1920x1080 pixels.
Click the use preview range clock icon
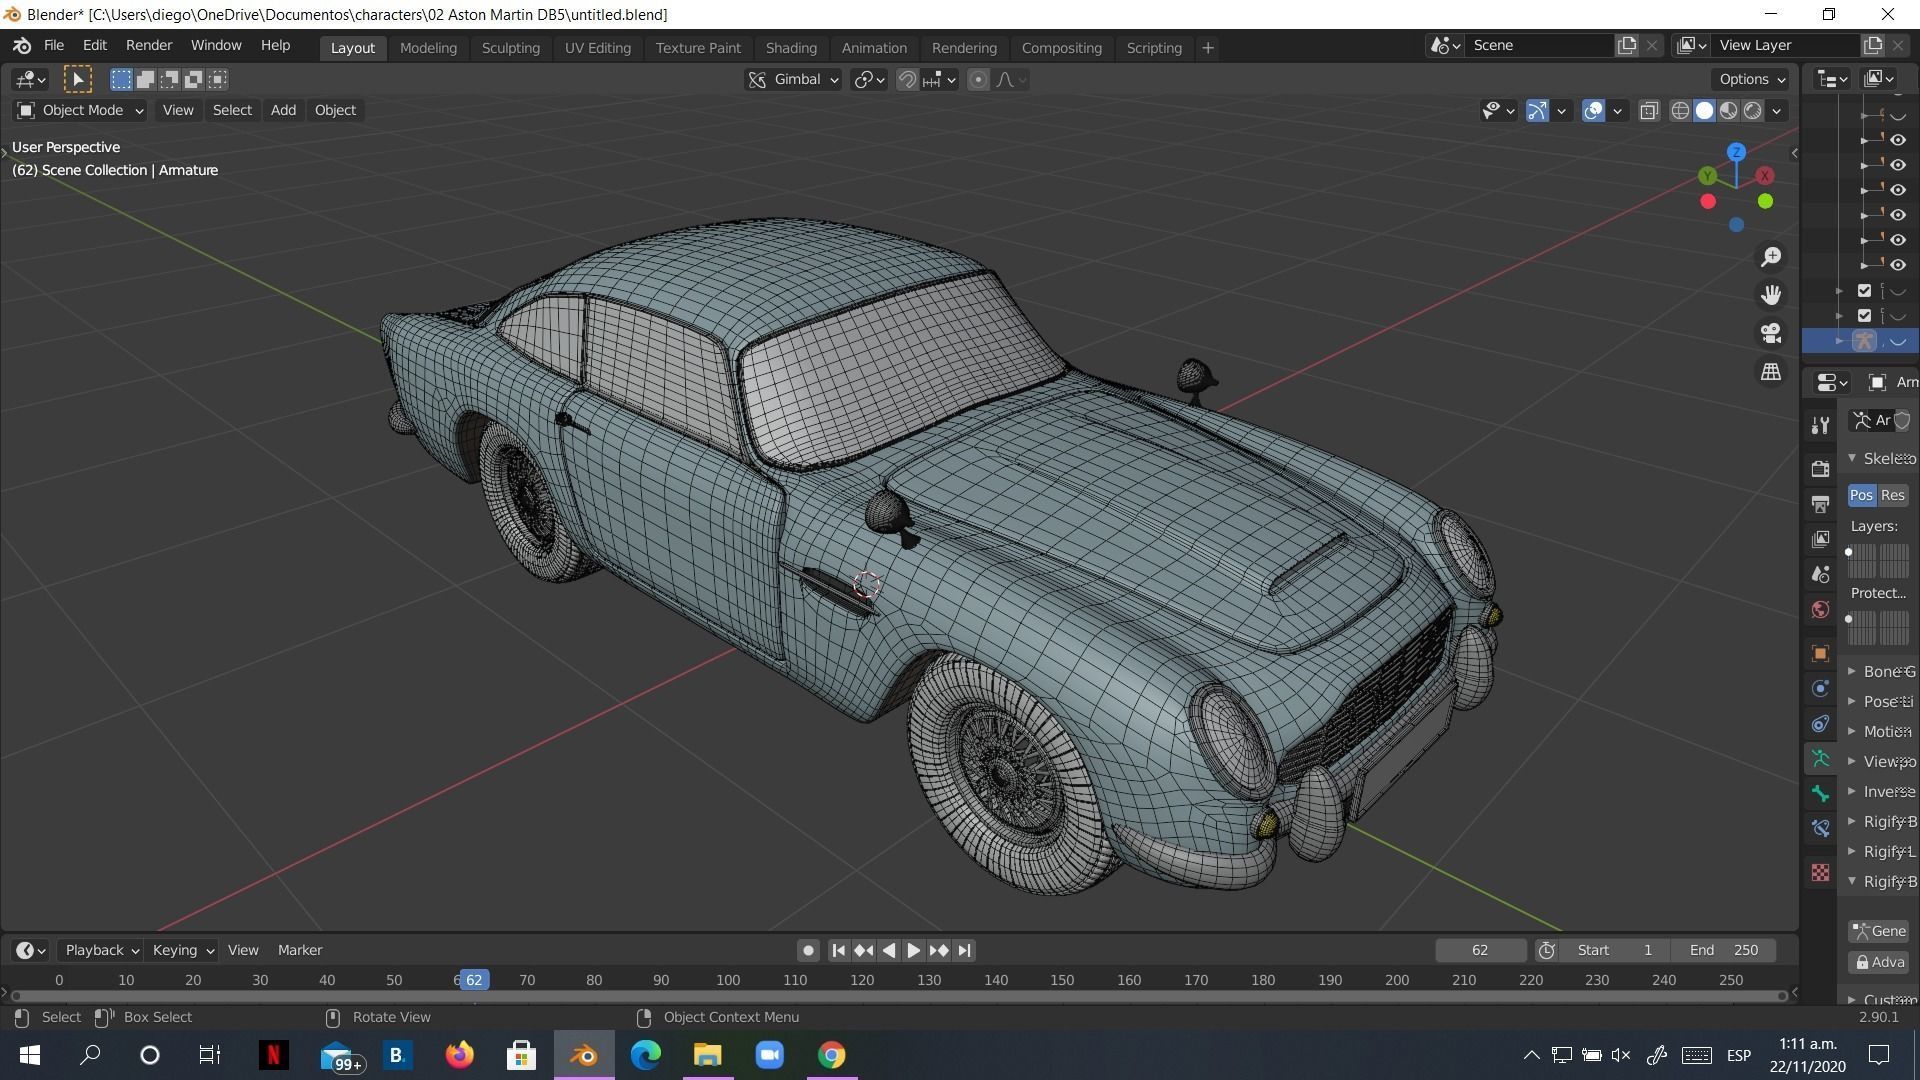pyautogui.click(x=1546, y=950)
